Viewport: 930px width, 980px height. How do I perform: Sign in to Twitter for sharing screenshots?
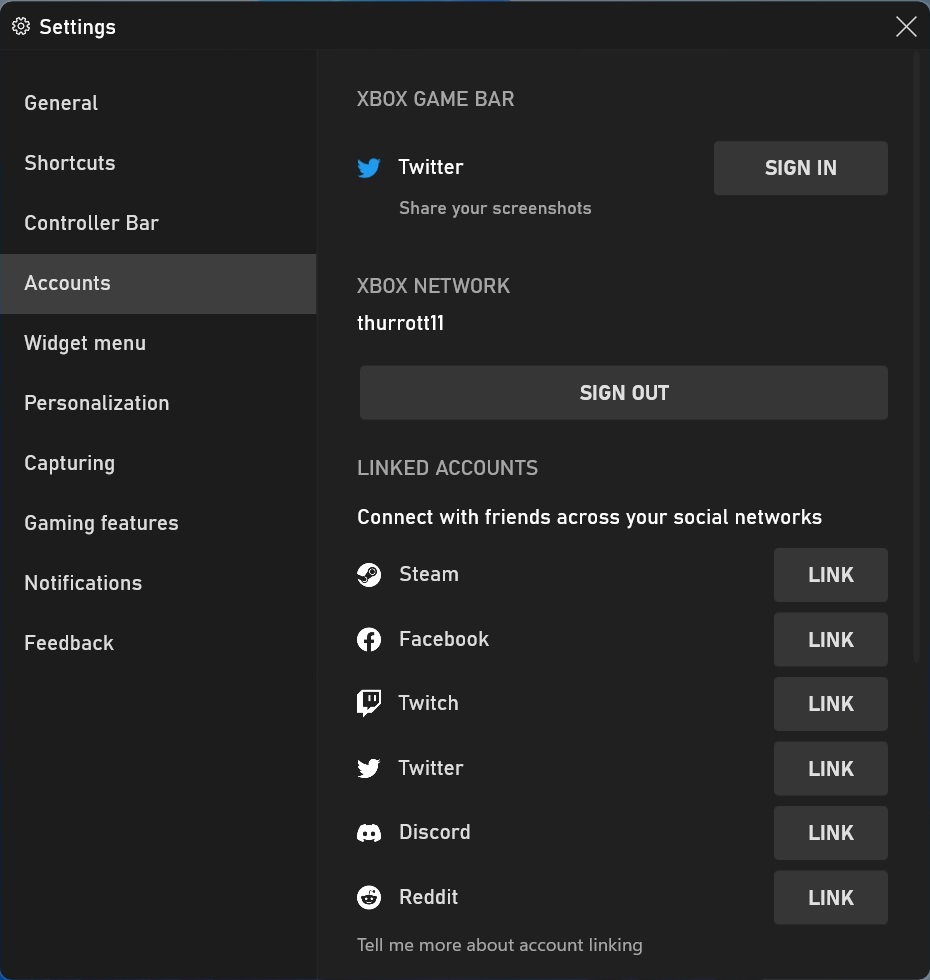point(800,168)
